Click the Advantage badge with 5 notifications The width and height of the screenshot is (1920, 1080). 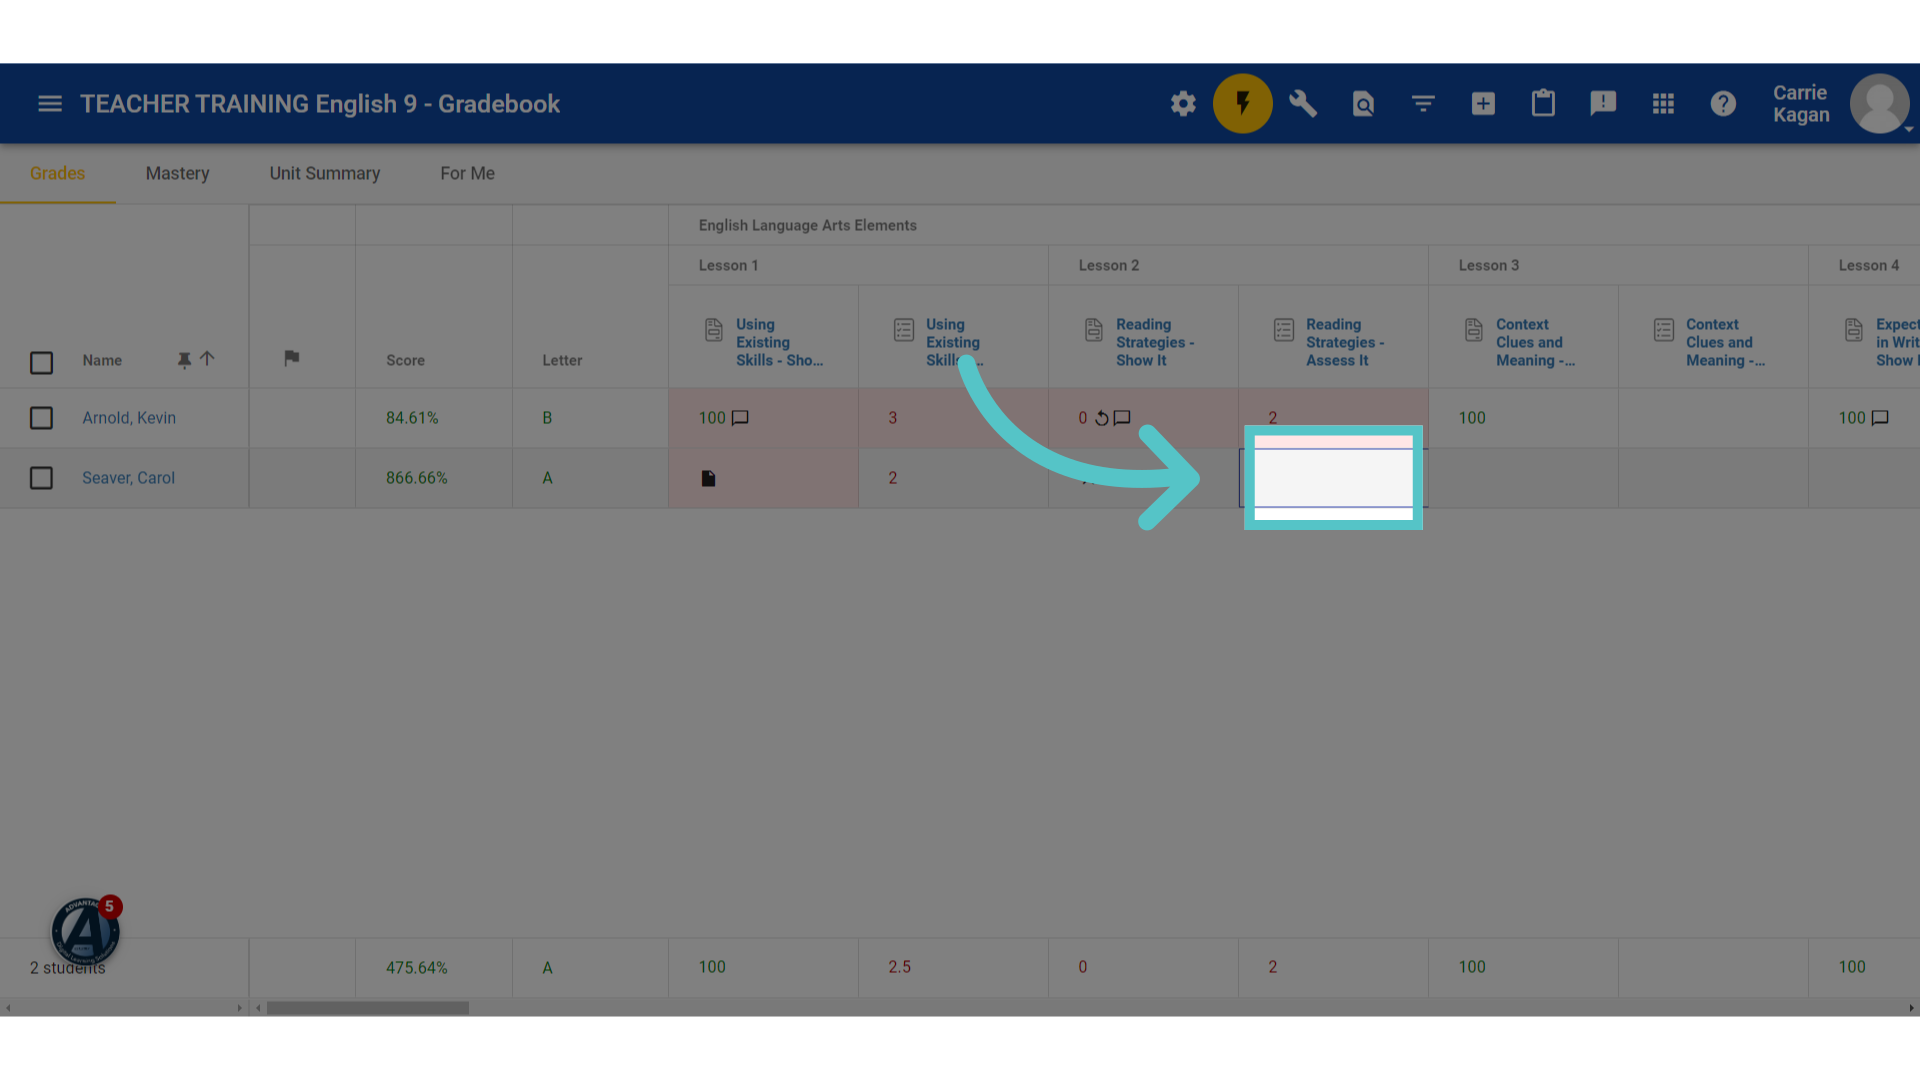click(86, 931)
